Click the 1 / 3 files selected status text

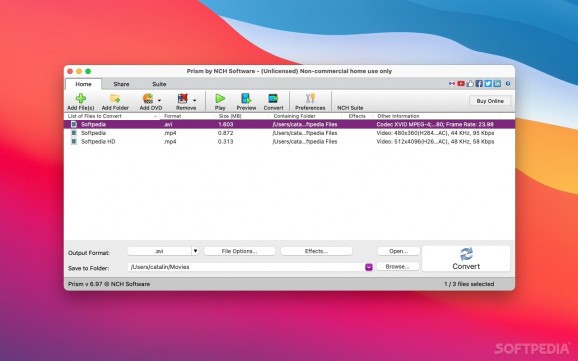(x=469, y=284)
